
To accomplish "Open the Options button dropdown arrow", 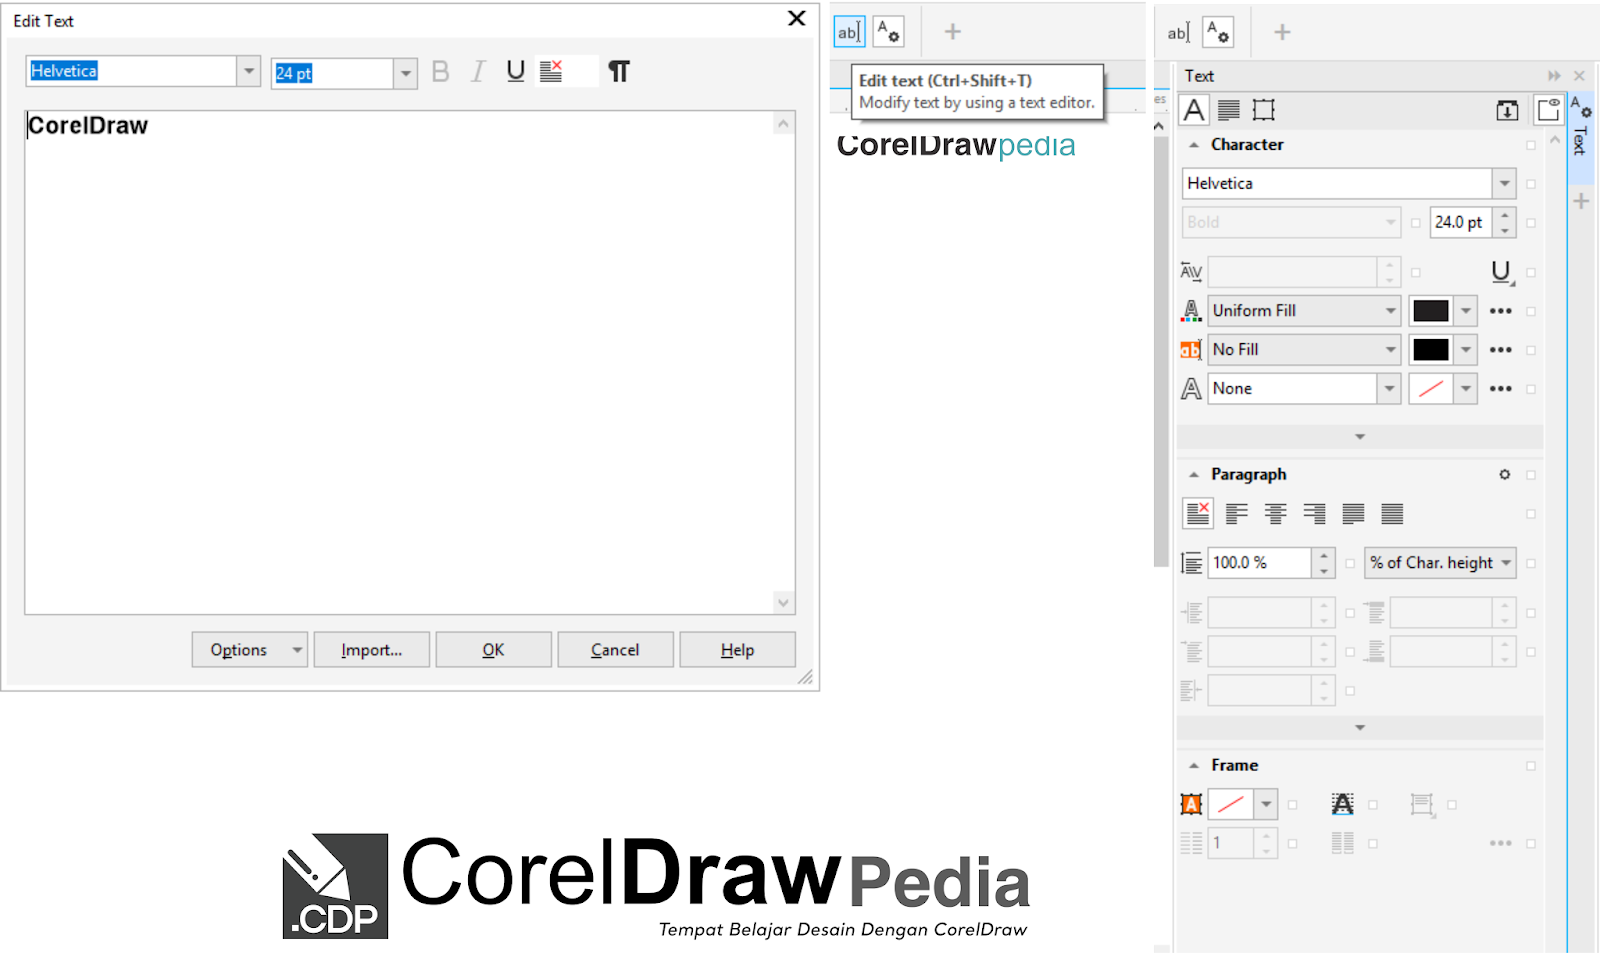I will click(x=297, y=650).
